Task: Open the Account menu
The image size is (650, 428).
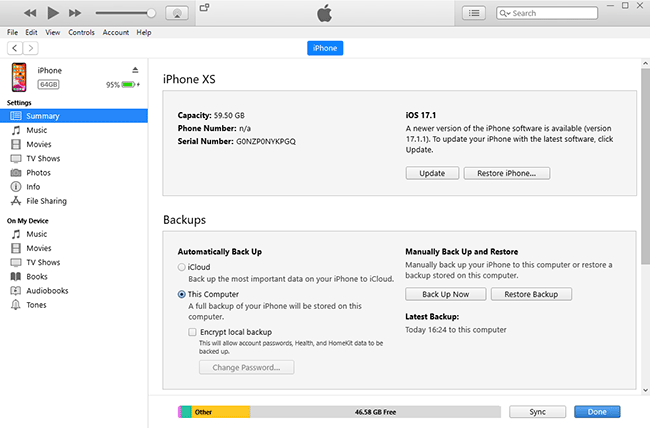Action: click(x=116, y=32)
